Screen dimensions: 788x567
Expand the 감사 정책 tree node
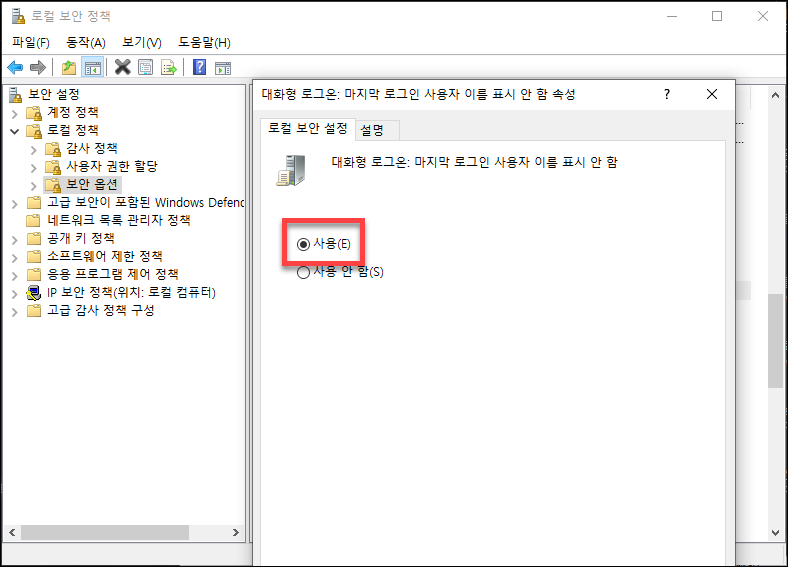(34, 150)
